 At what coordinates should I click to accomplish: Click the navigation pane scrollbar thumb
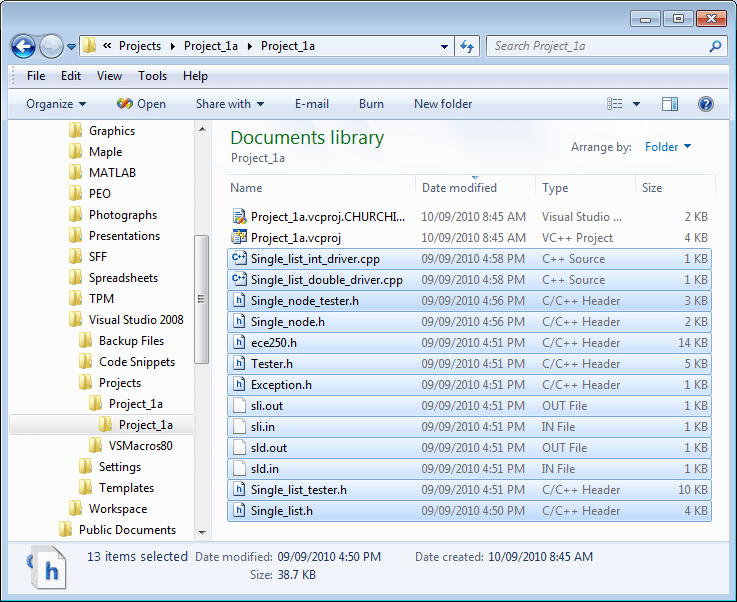(202, 299)
